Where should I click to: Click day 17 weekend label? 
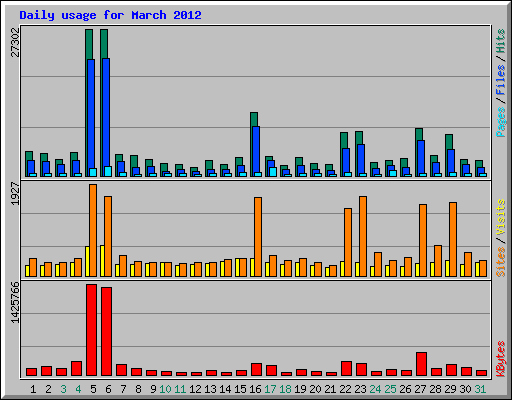(x=270, y=389)
